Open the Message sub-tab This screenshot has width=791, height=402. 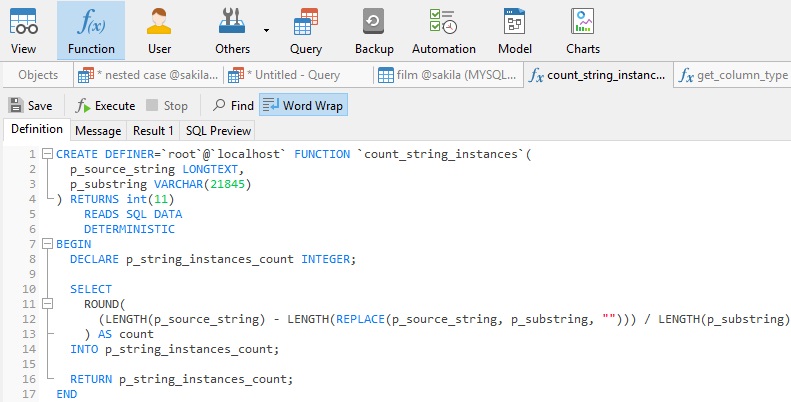pos(98,131)
